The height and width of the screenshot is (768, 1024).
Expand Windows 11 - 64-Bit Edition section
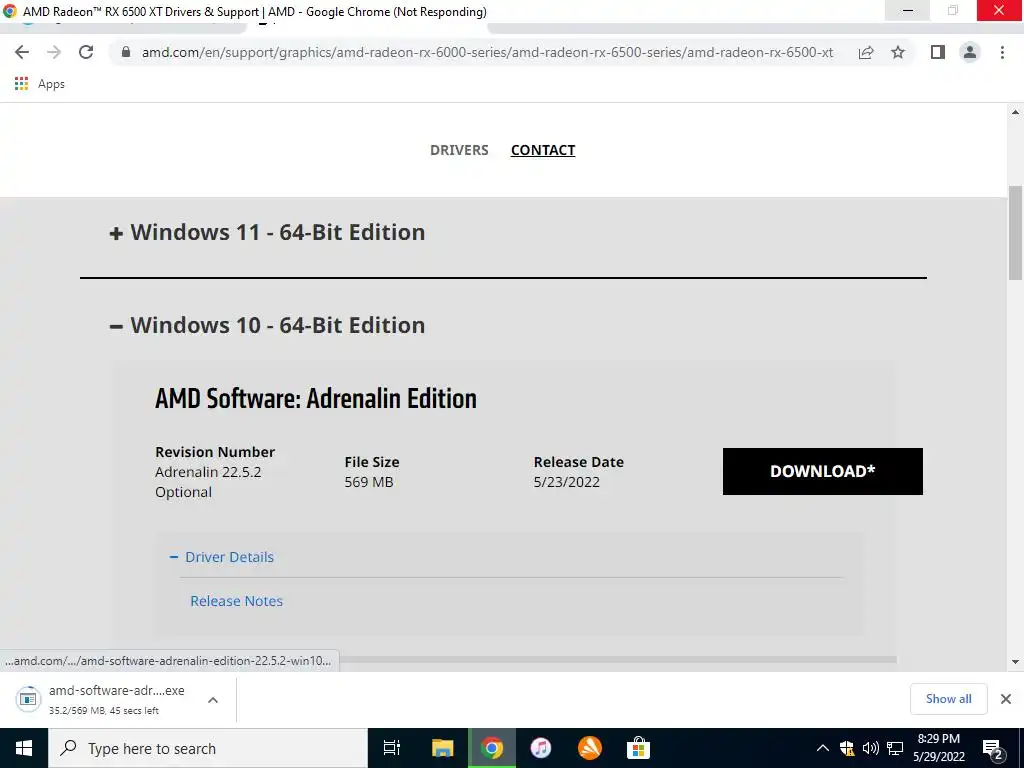[267, 232]
